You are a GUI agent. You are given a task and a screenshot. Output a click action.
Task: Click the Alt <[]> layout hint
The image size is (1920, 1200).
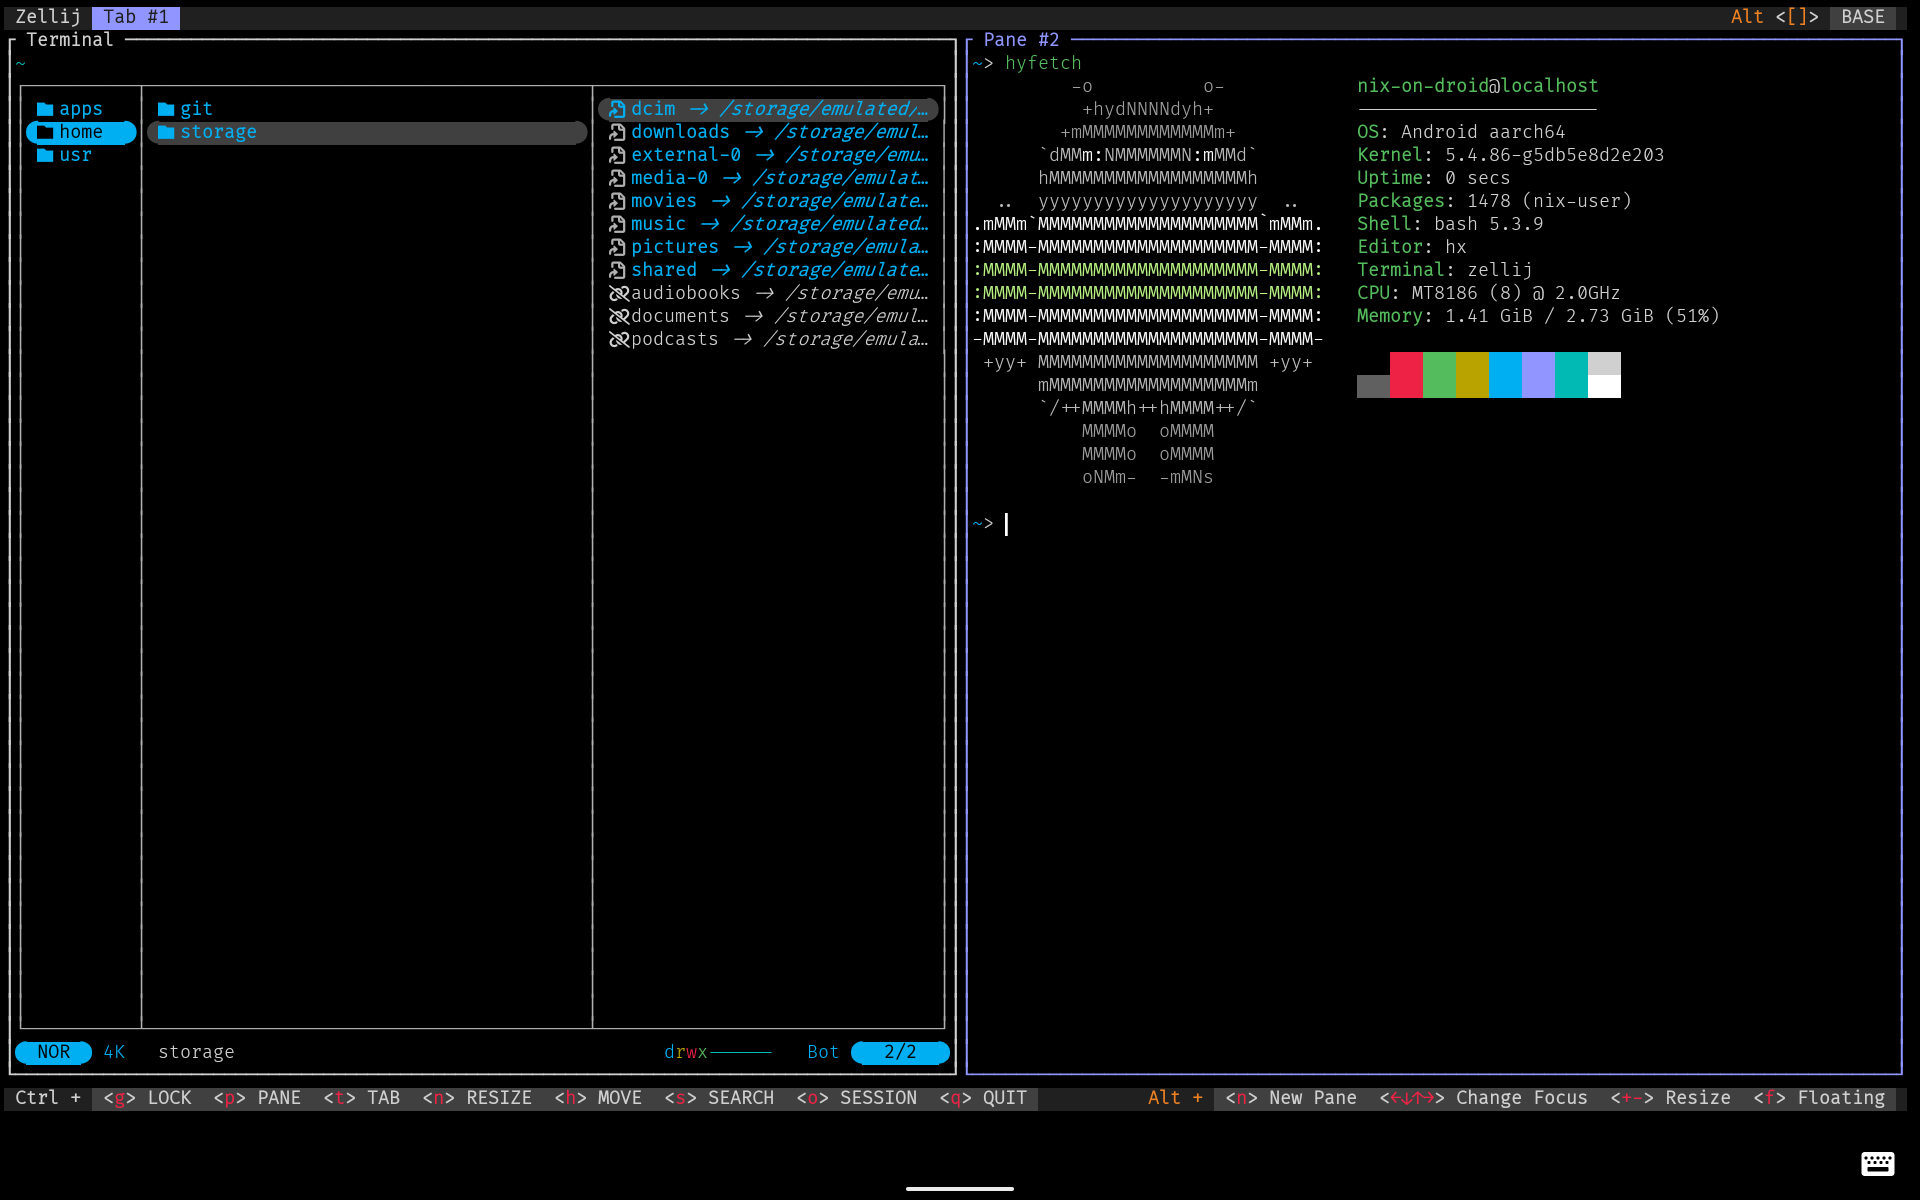point(1775,17)
